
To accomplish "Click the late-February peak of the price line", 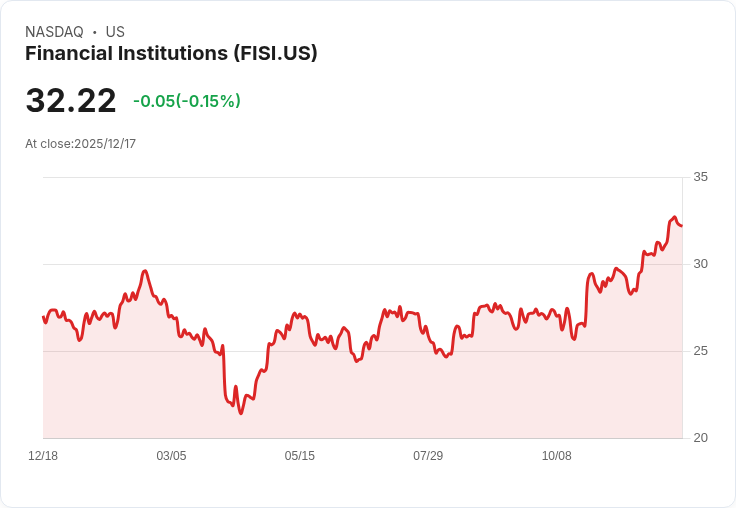I will click(145, 271).
